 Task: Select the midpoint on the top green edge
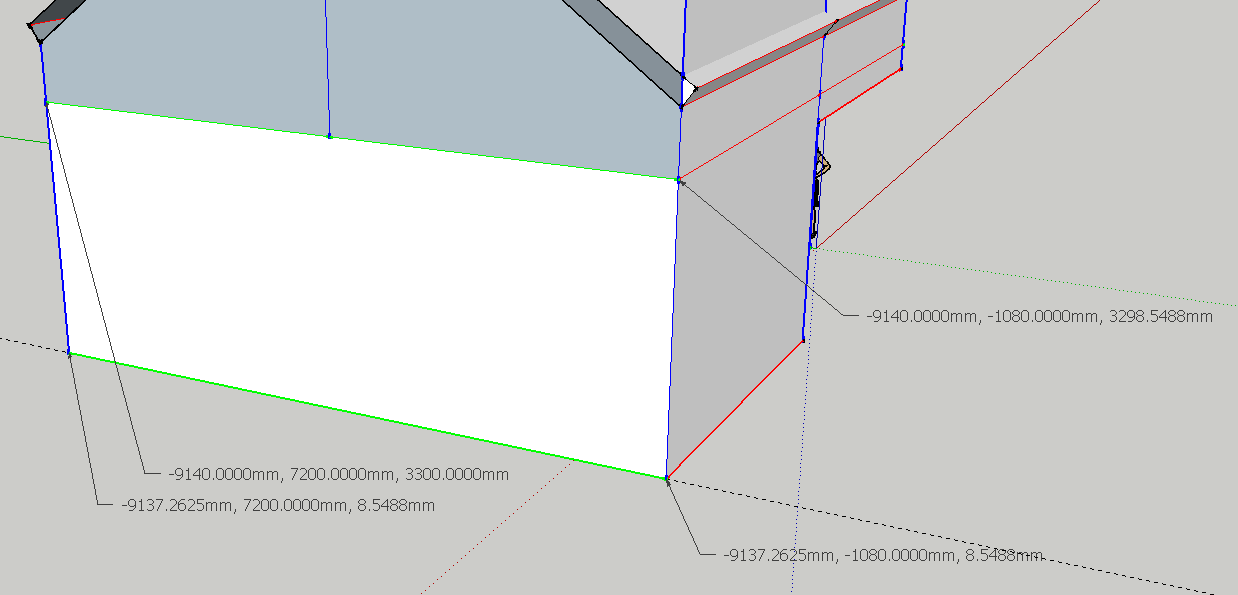[x=329, y=136]
